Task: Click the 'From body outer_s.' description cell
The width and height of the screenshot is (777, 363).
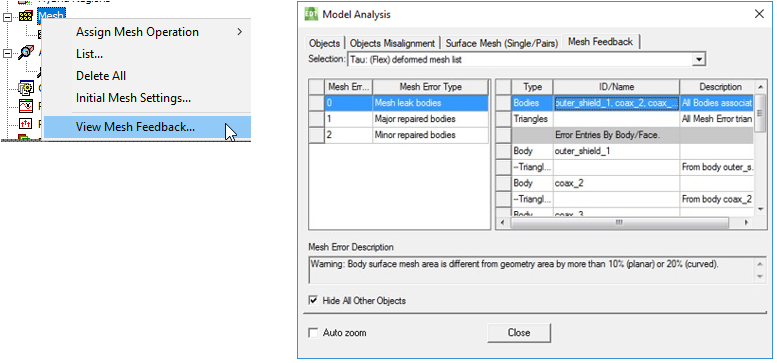Action: [x=717, y=167]
